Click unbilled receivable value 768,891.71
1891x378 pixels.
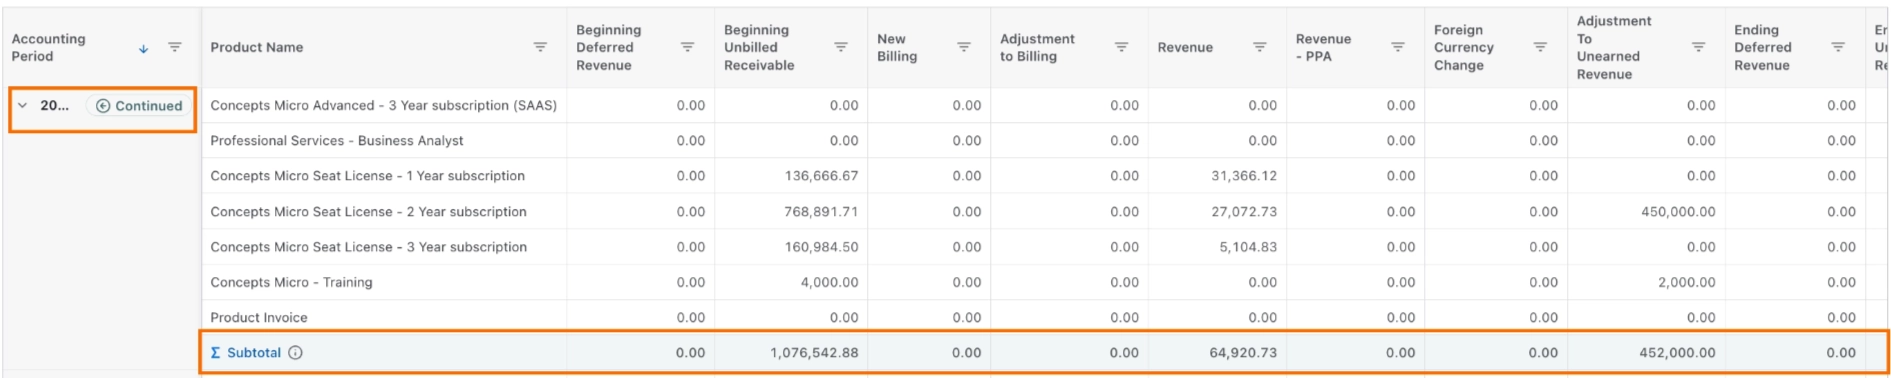click(x=821, y=212)
